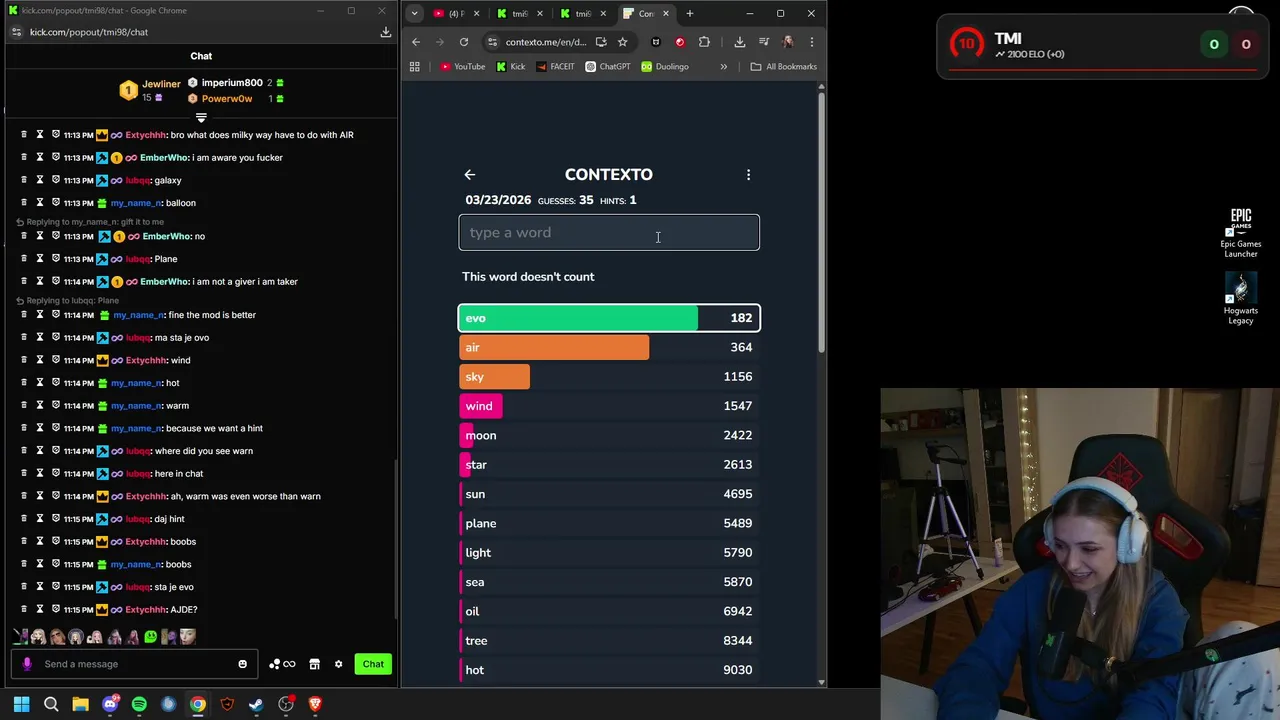Open the emoji picker in chat input

click(242, 664)
